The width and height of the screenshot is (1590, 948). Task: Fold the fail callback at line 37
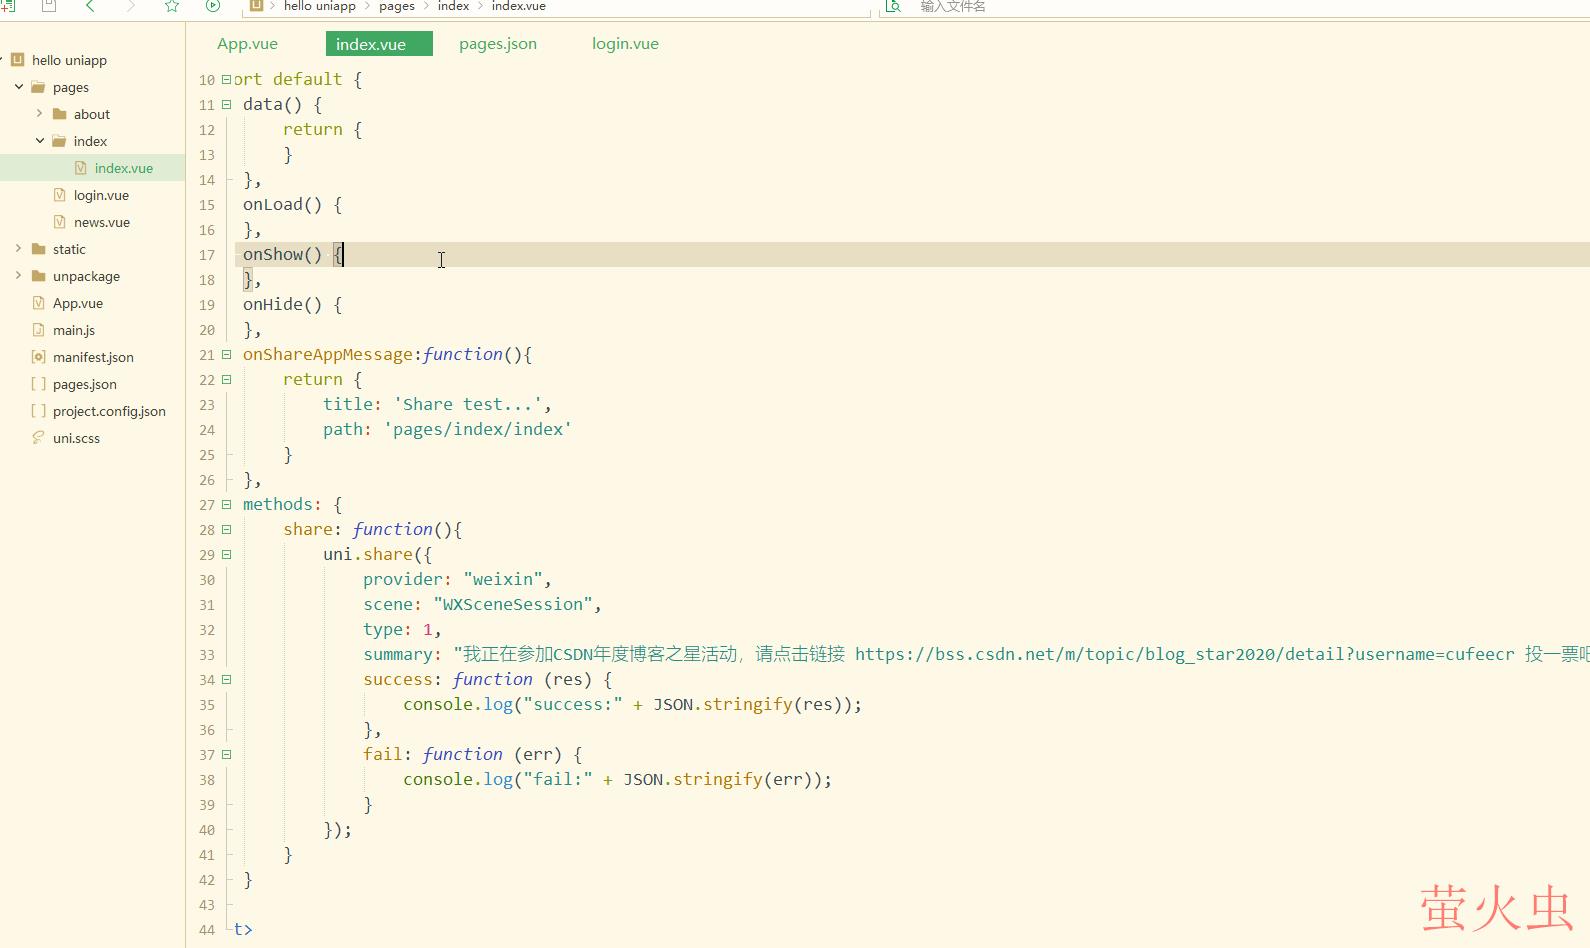pos(226,755)
